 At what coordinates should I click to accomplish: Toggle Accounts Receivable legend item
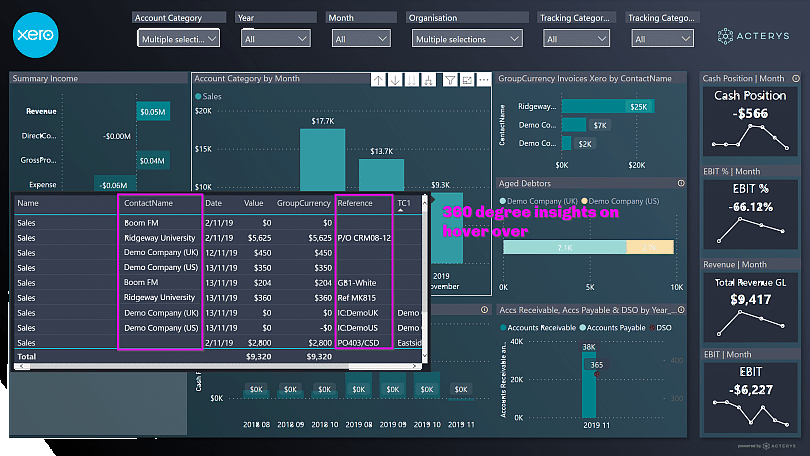click(x=538, y=328)
